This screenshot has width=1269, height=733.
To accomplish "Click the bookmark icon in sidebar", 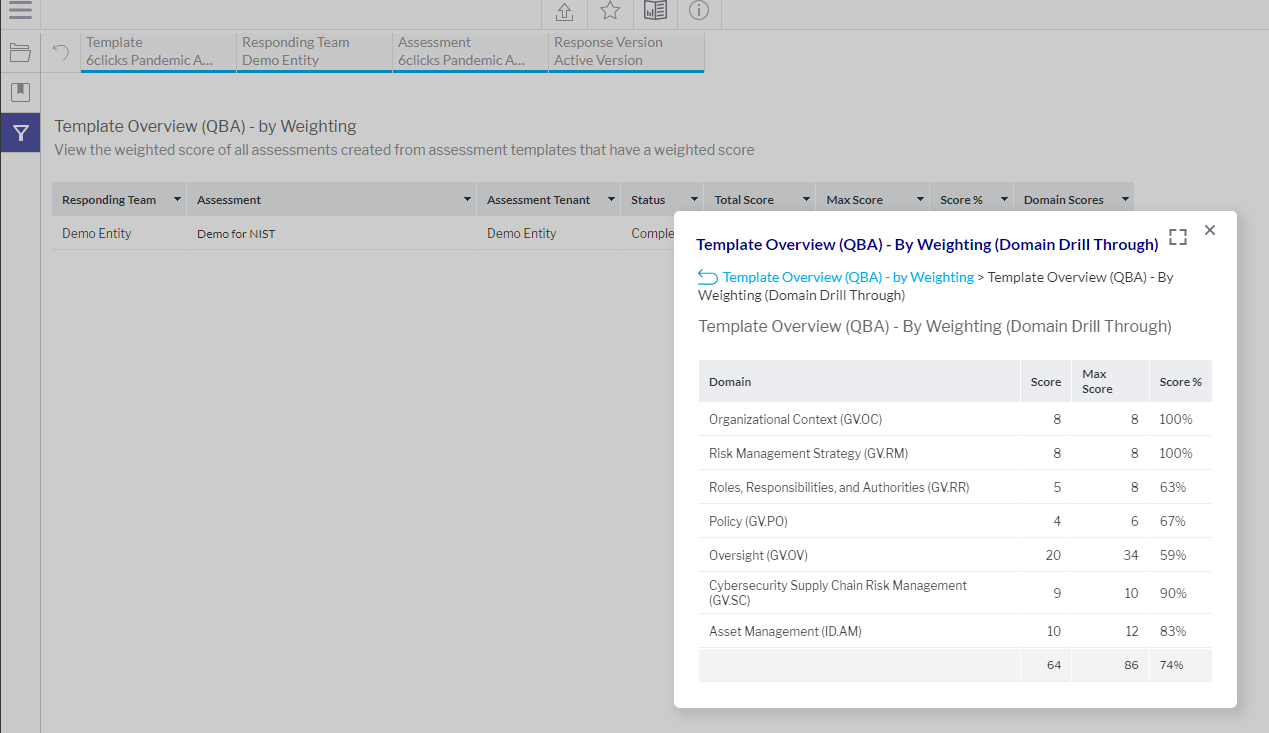I will 20,93.
